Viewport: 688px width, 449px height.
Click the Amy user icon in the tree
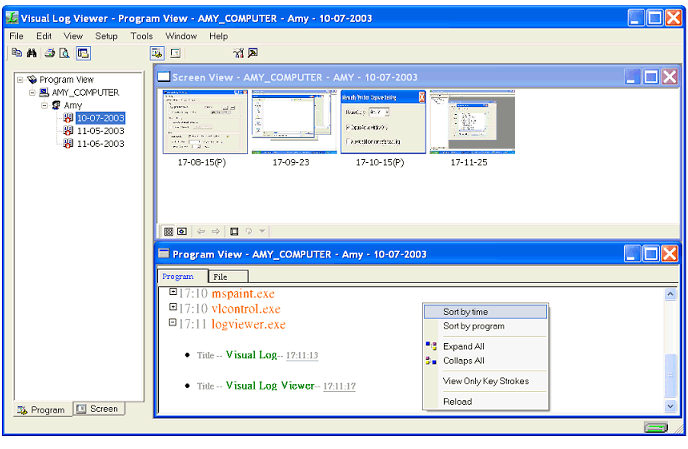[x=56, y=105]
